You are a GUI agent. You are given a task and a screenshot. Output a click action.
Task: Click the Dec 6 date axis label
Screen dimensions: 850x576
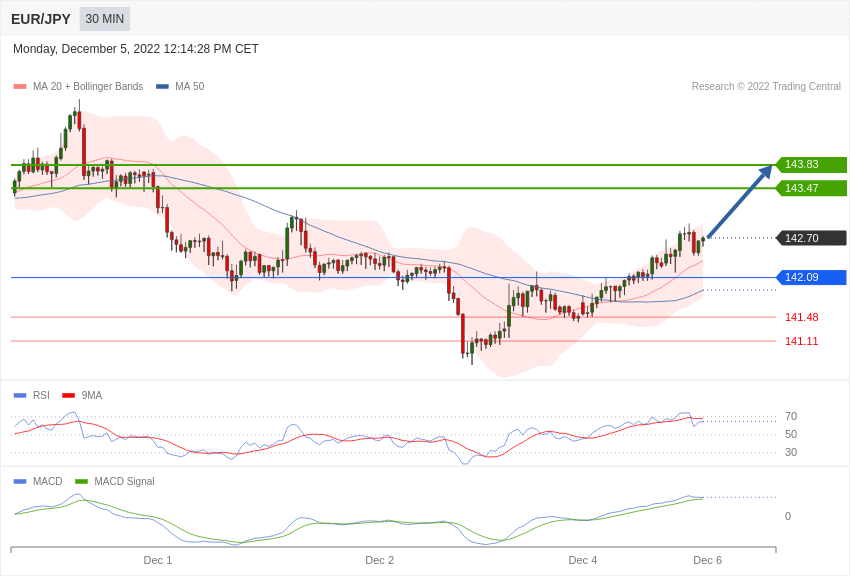[x=707, y=560]
